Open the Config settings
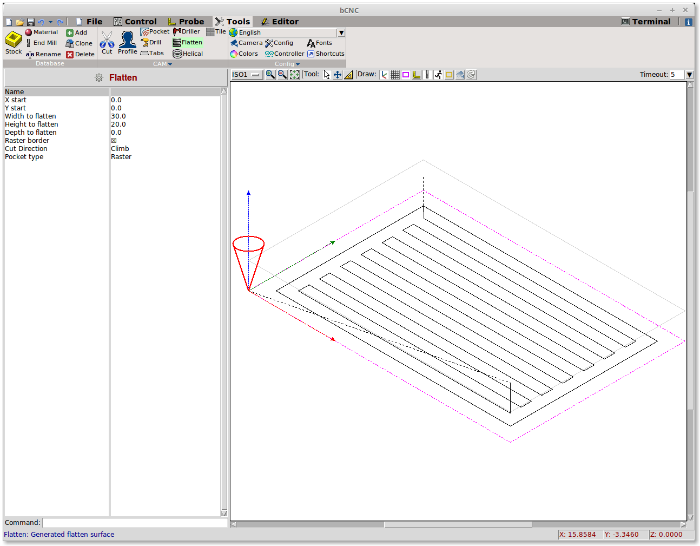The height and width of the screenshot is (546, 700). point(279,43)
